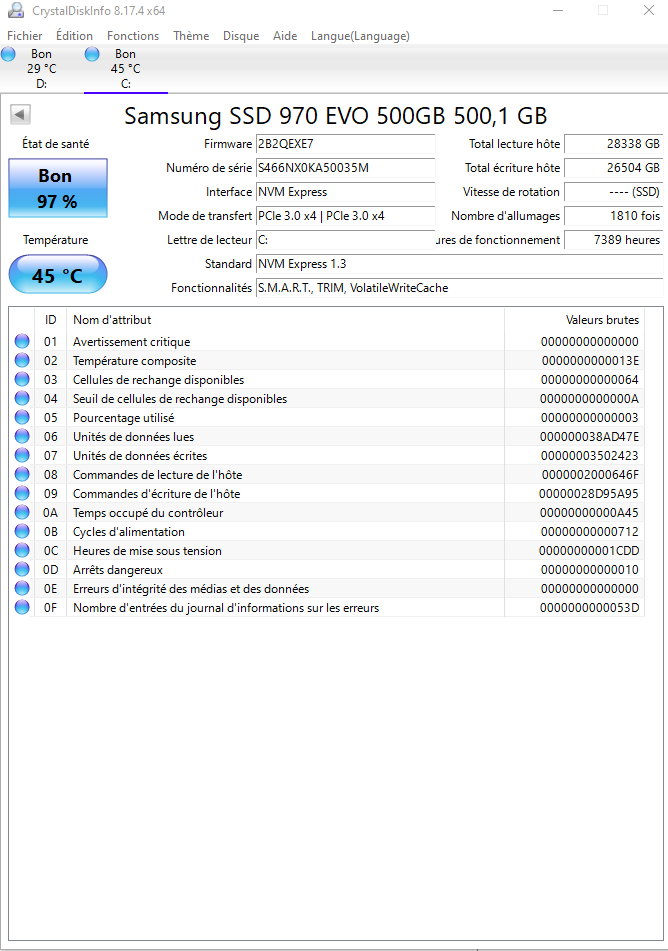This screenshot has width=668, height=951.
Task: Open the Fonctions menu
Action: 133,36
